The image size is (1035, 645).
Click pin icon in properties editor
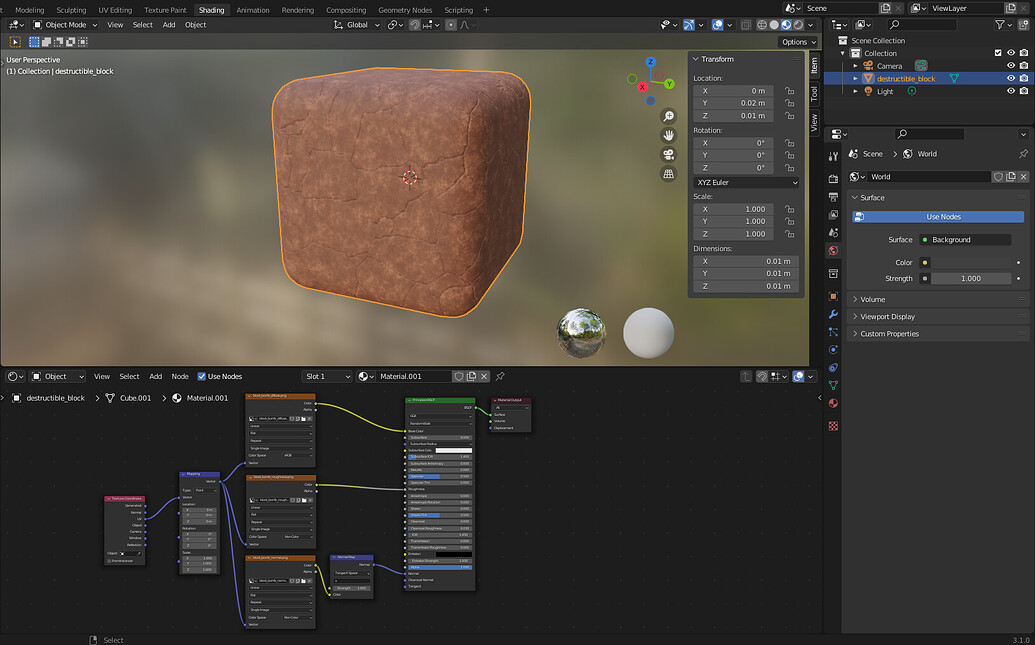click(1023, 154)
